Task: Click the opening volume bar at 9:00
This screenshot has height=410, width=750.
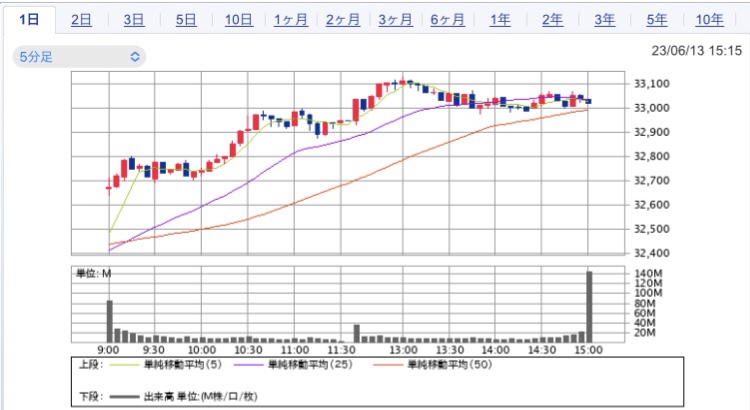Action: pyautogui.click(x=110, y=321)
